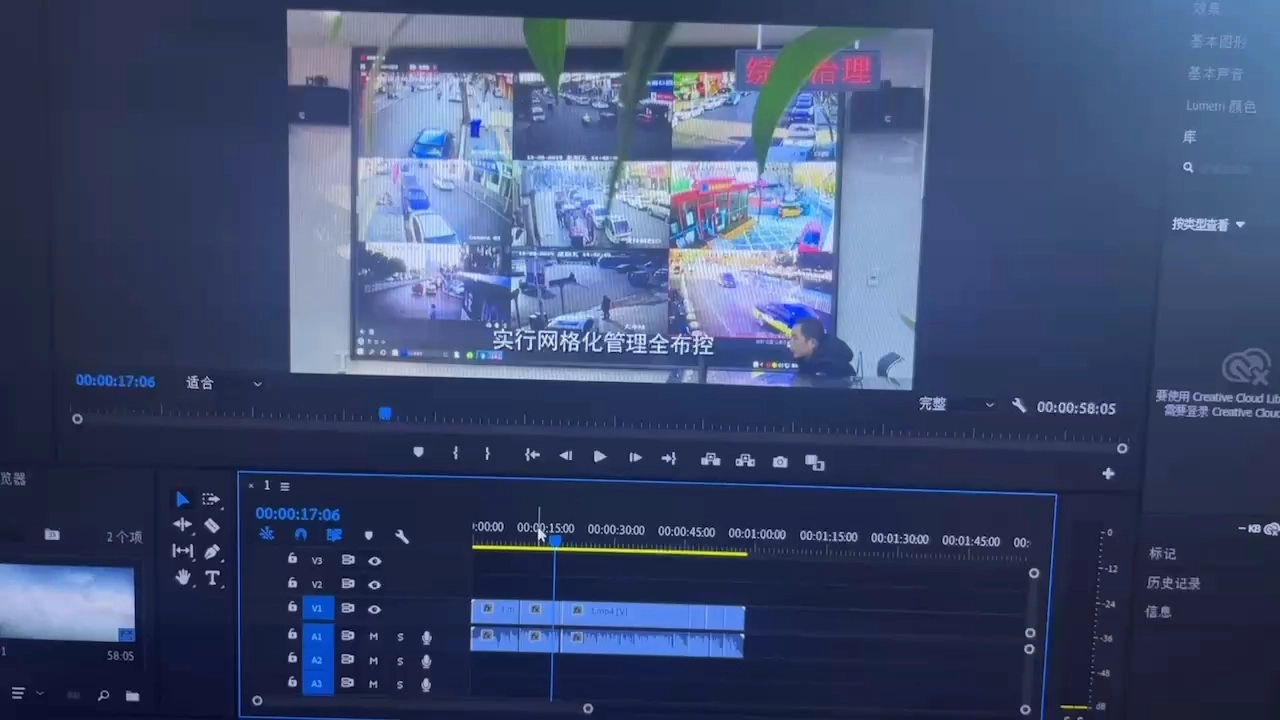Image resolution: width=1280 pixels, height=720 pixels.
Task: Open the 库 panel
Action: [1190, 137]
